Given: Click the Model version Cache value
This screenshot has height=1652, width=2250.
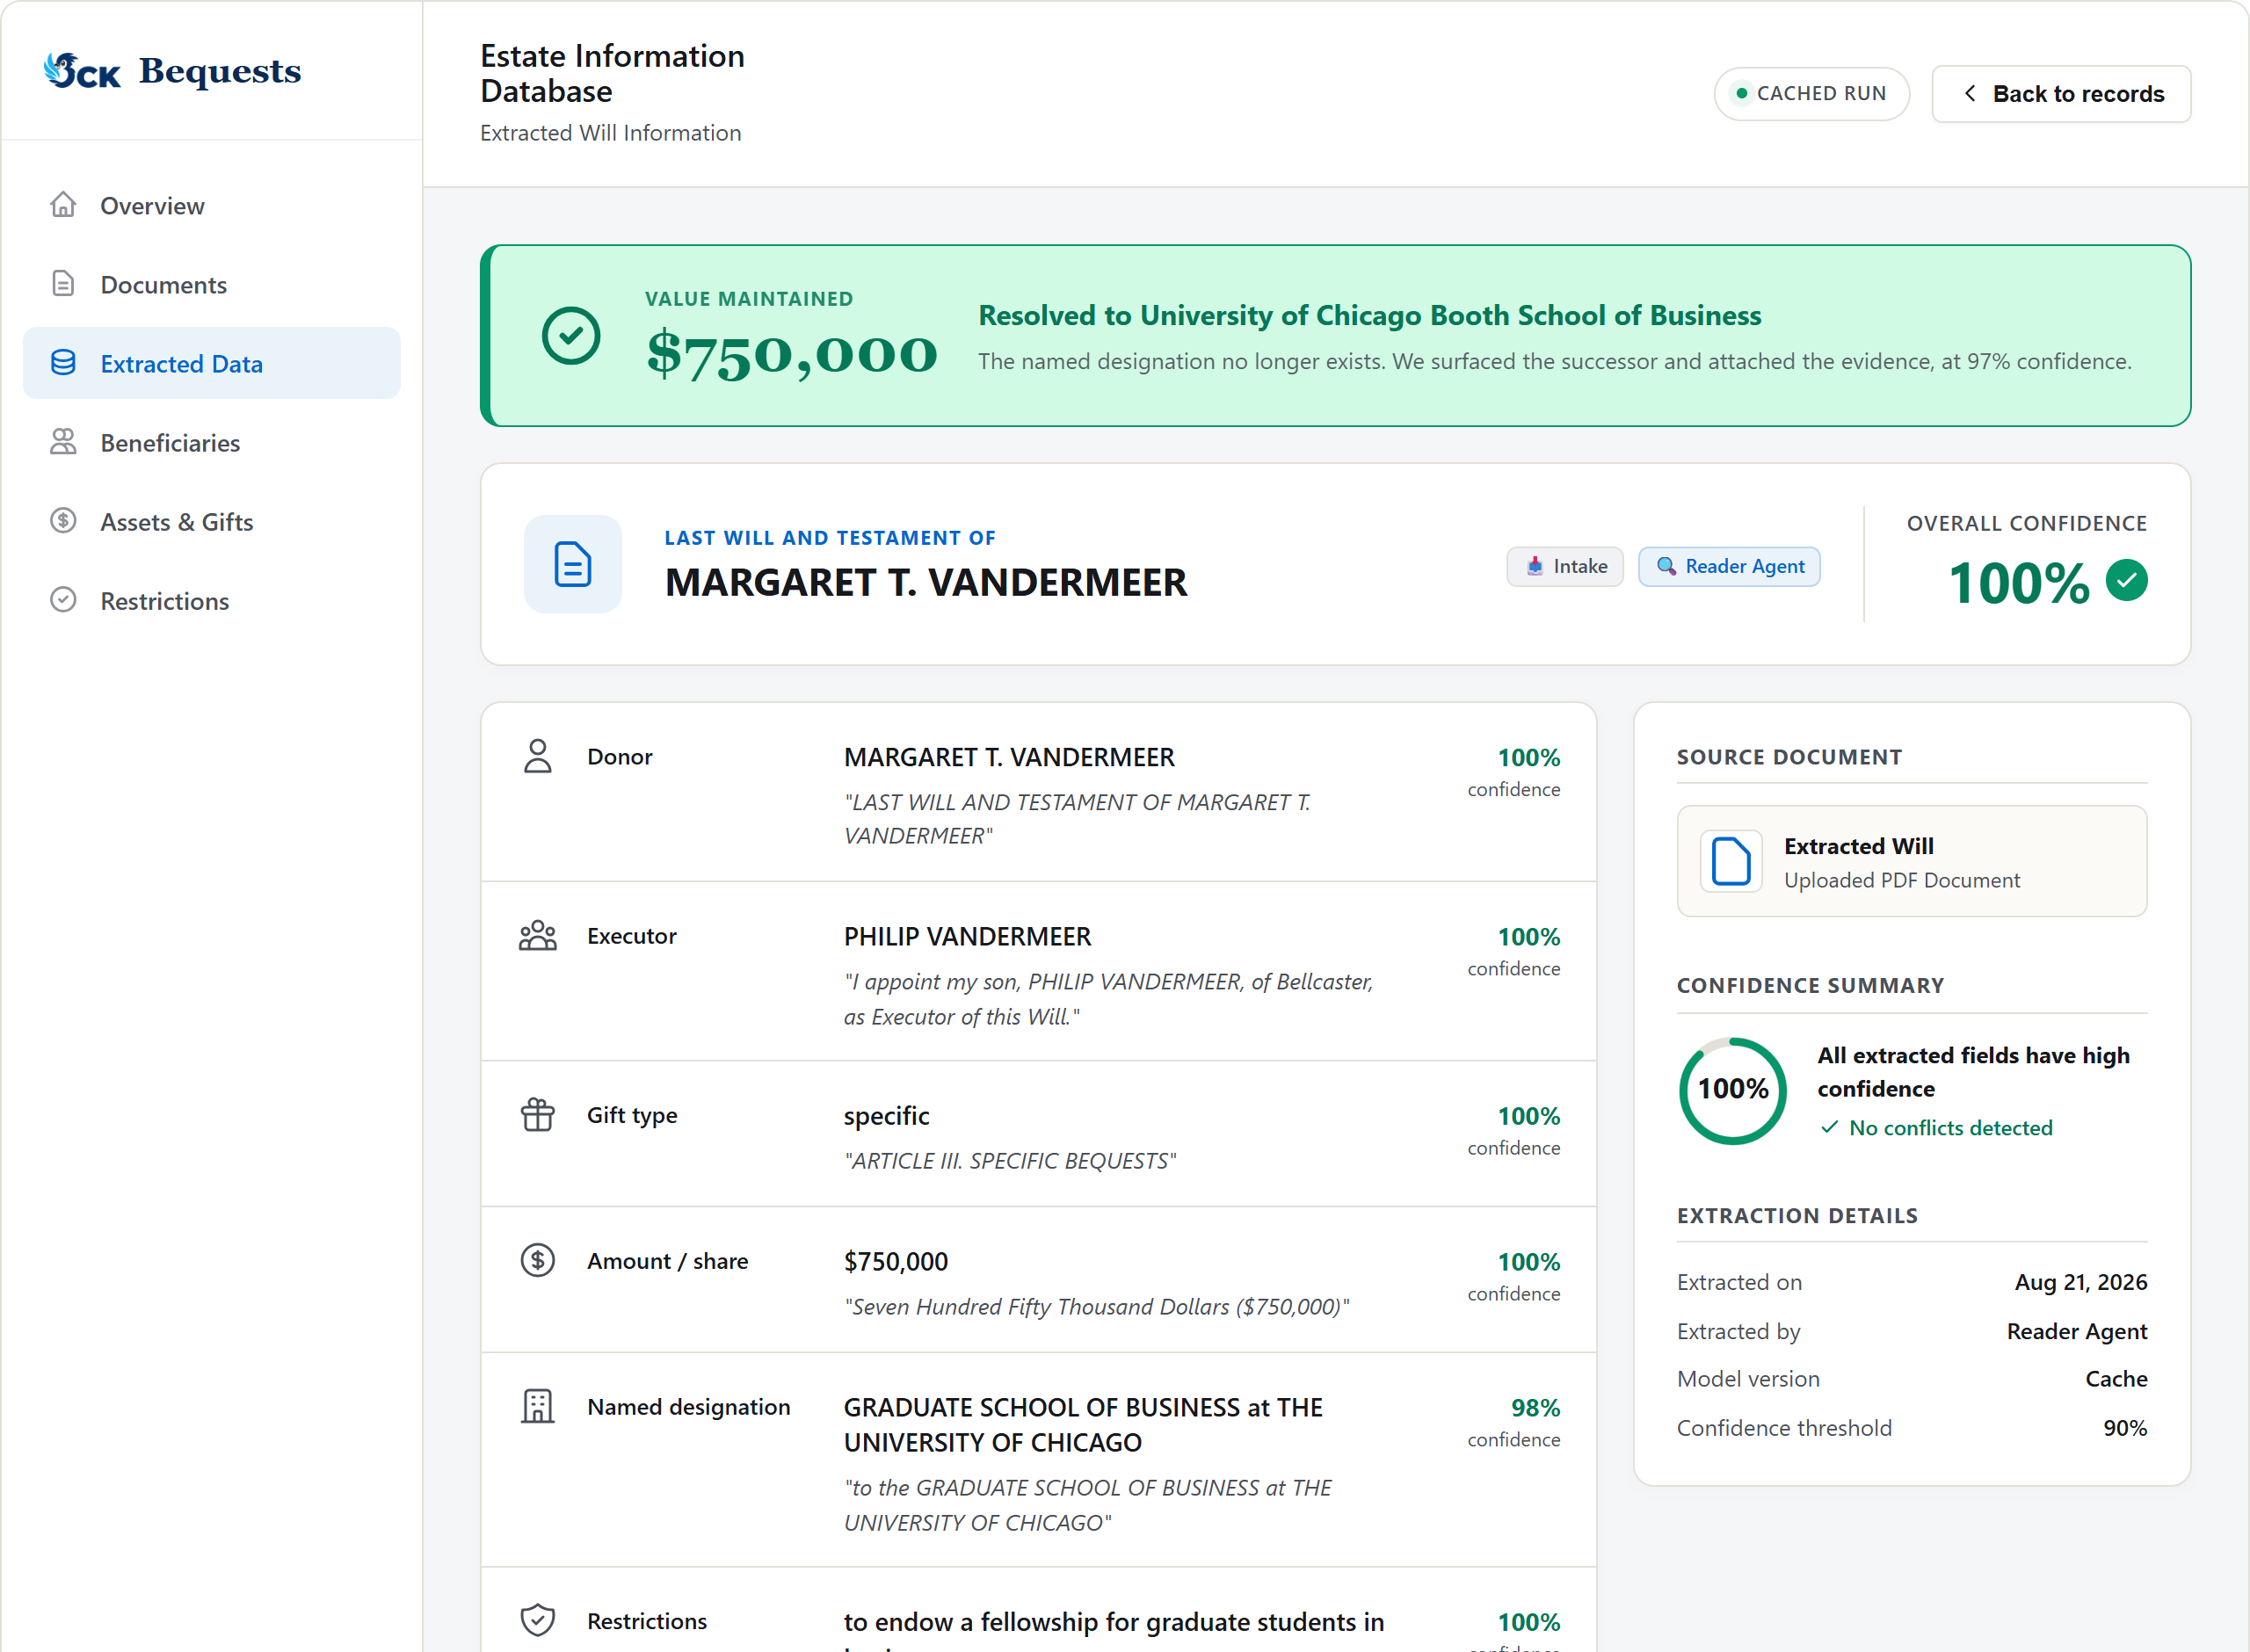Looking at the screenshot, I should [x=2116, y=1379].
